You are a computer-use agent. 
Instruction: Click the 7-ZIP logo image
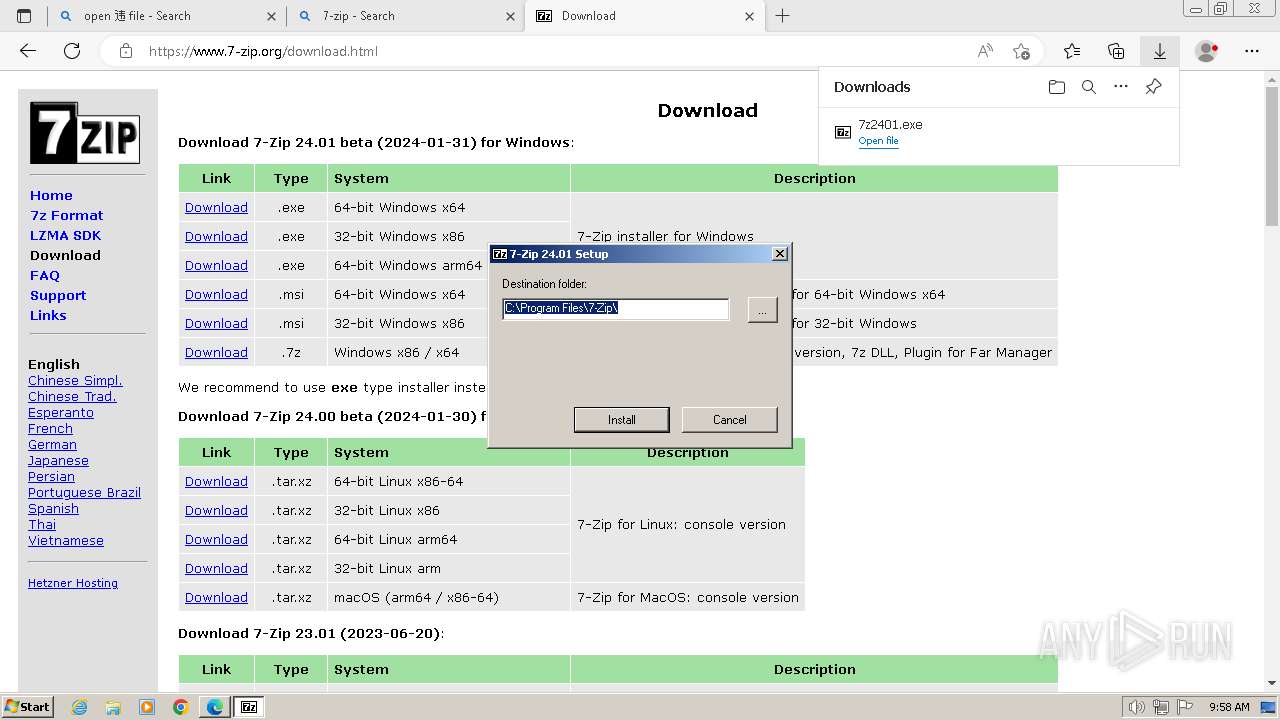point(84,133)
